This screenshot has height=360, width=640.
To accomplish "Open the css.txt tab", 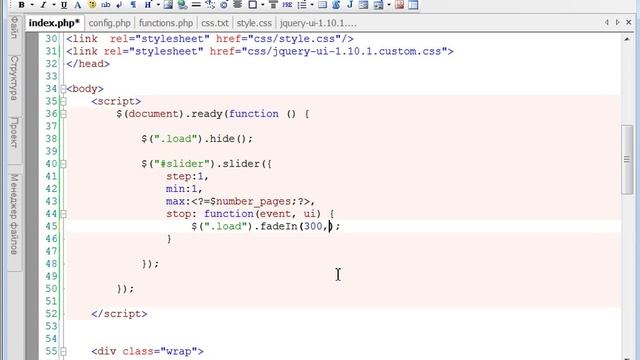I will tap(215, 23).
